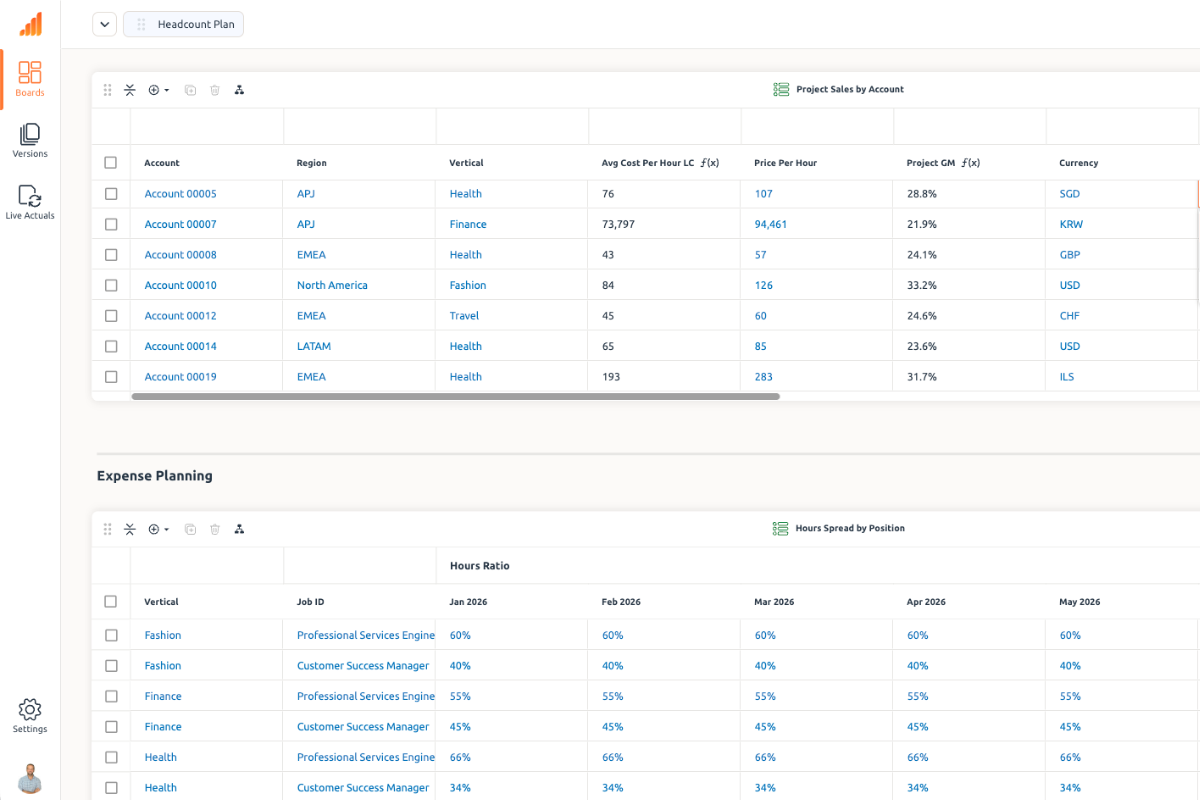The image size is (1200, 800).
Task: Click drag handle of Hours Spread widget
Action: point(108,529)
